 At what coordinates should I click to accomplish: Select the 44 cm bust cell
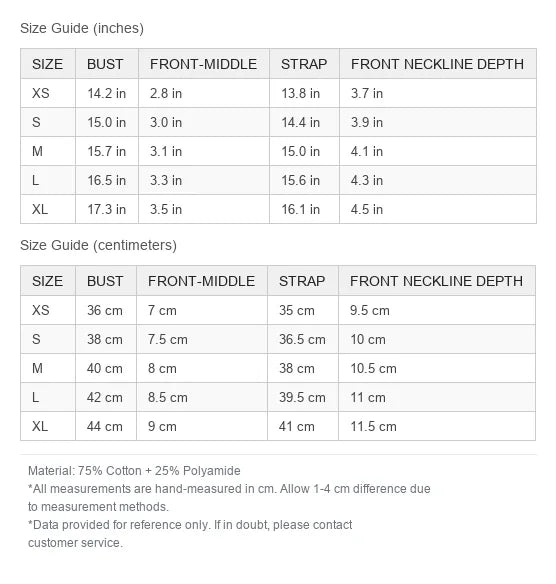[x=105, y=426]
